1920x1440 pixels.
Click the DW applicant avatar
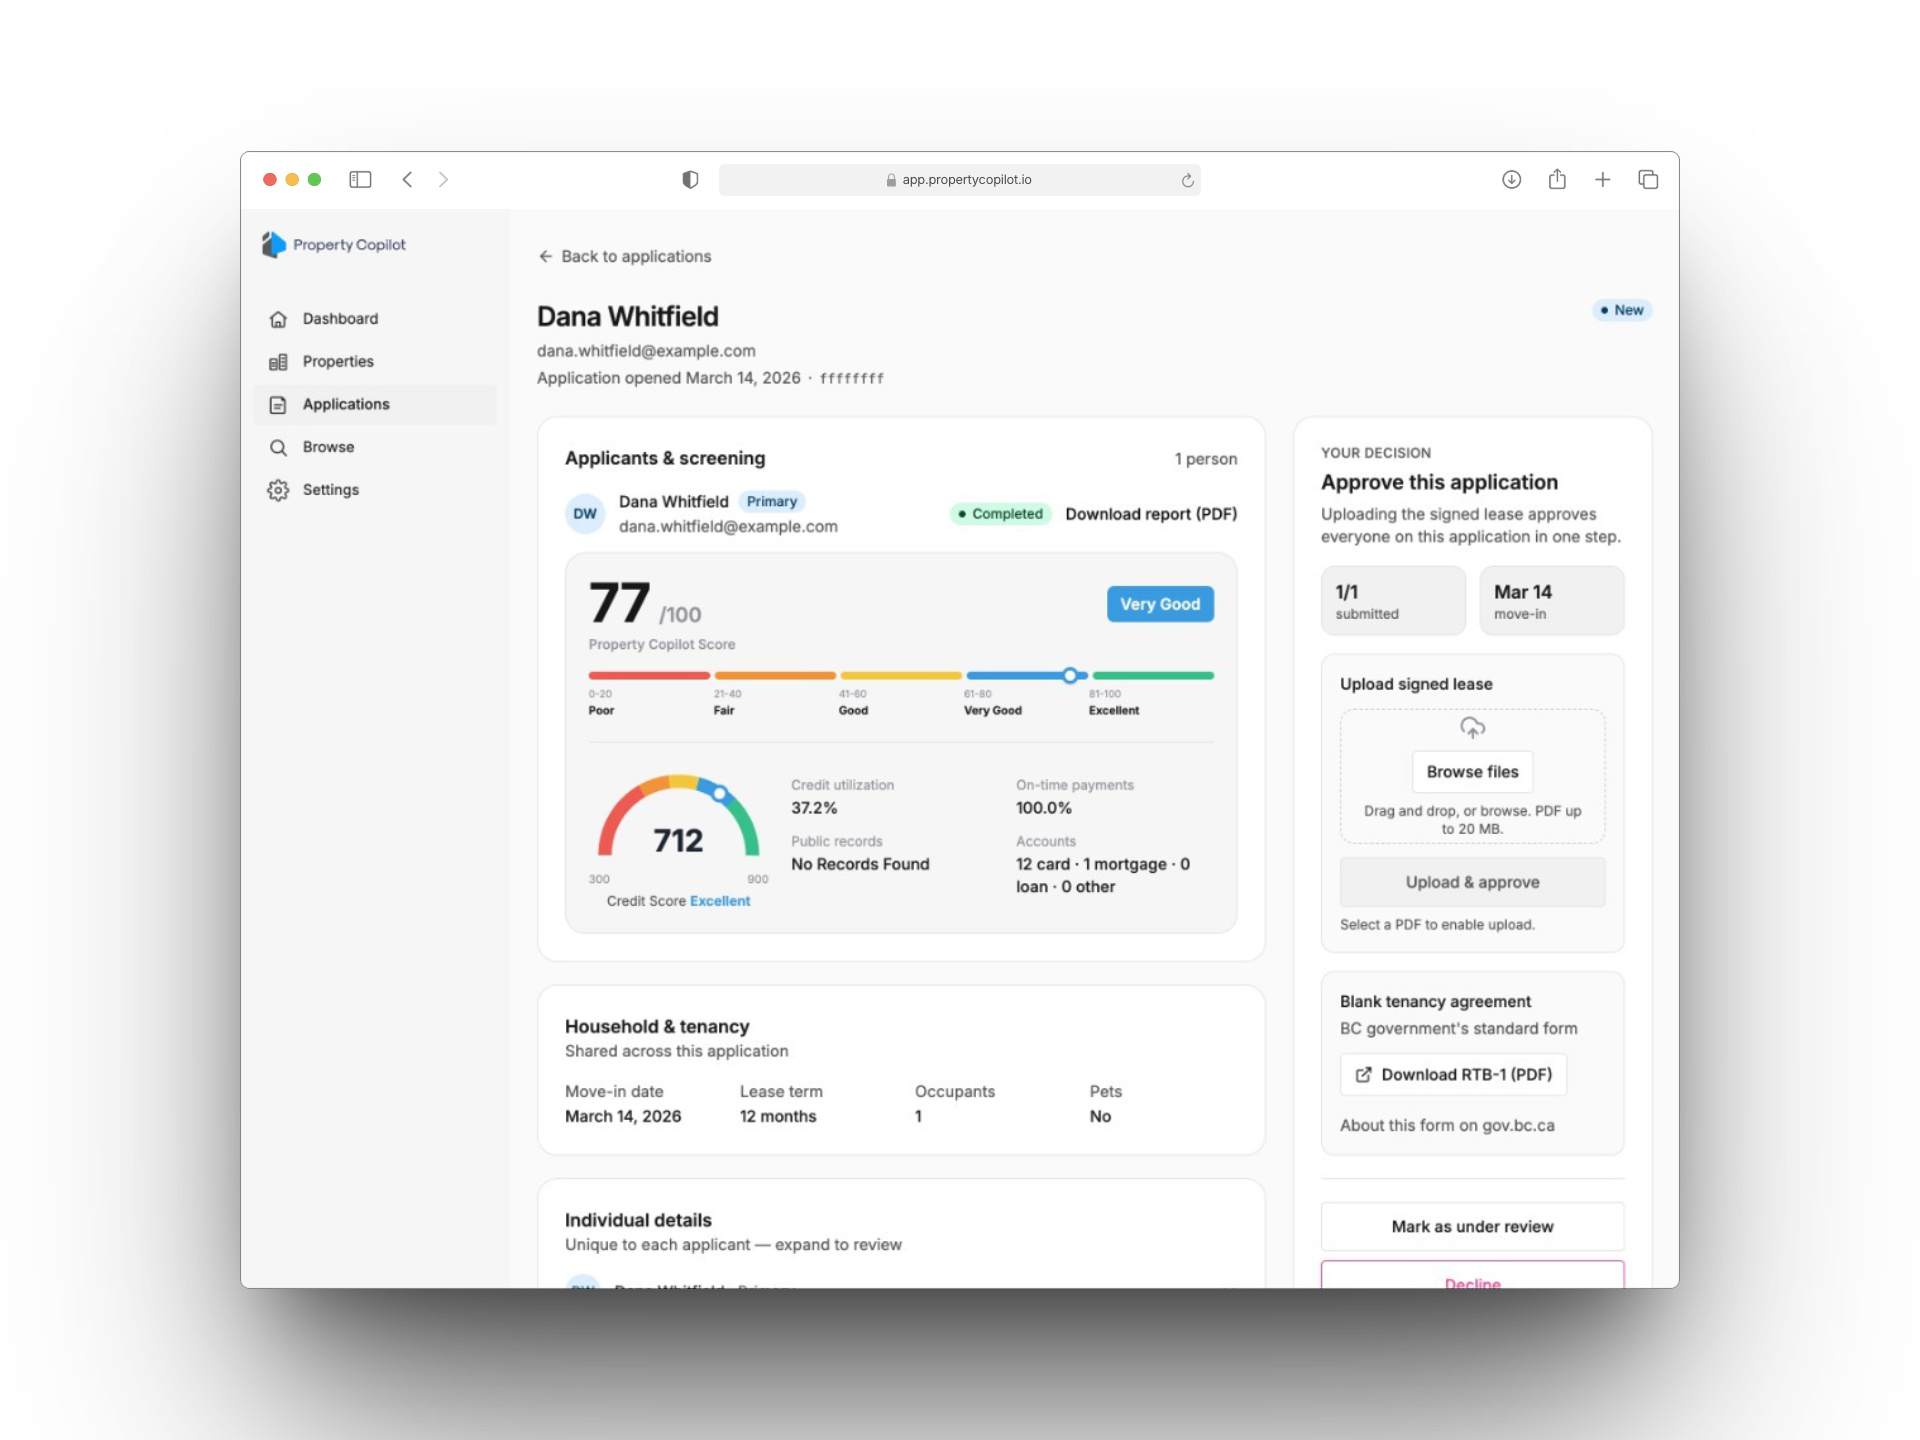click(585, 514)
